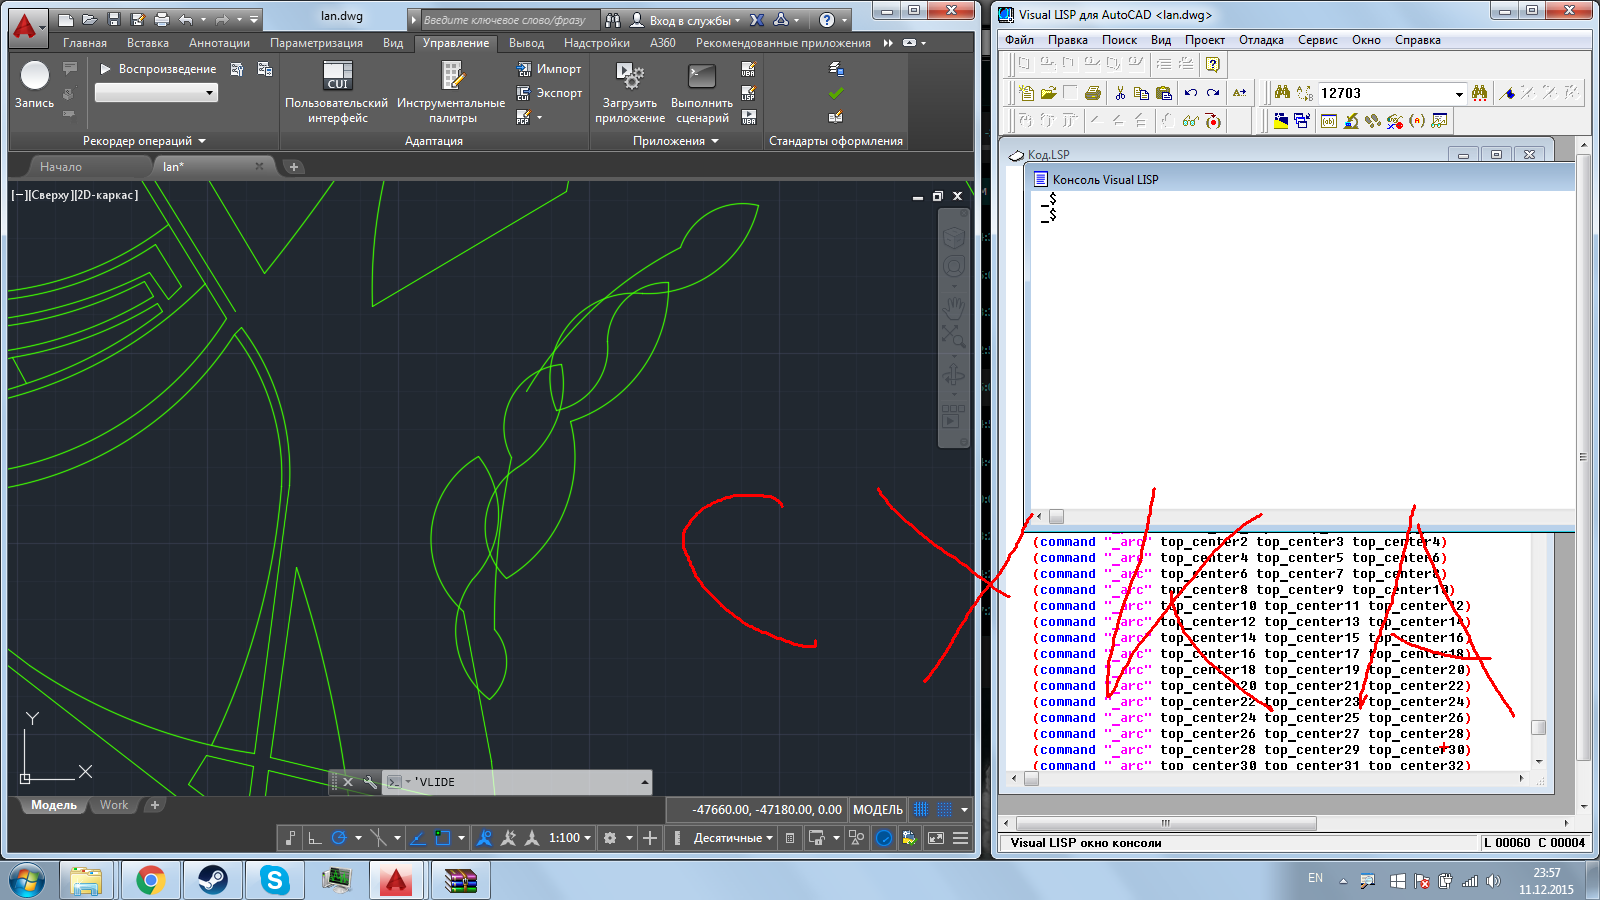The height and width of the screenshot is (900, 1600).
Task: Open Инструментальные палитры customization
Action: pyautogui.click(x=451, y=92)
